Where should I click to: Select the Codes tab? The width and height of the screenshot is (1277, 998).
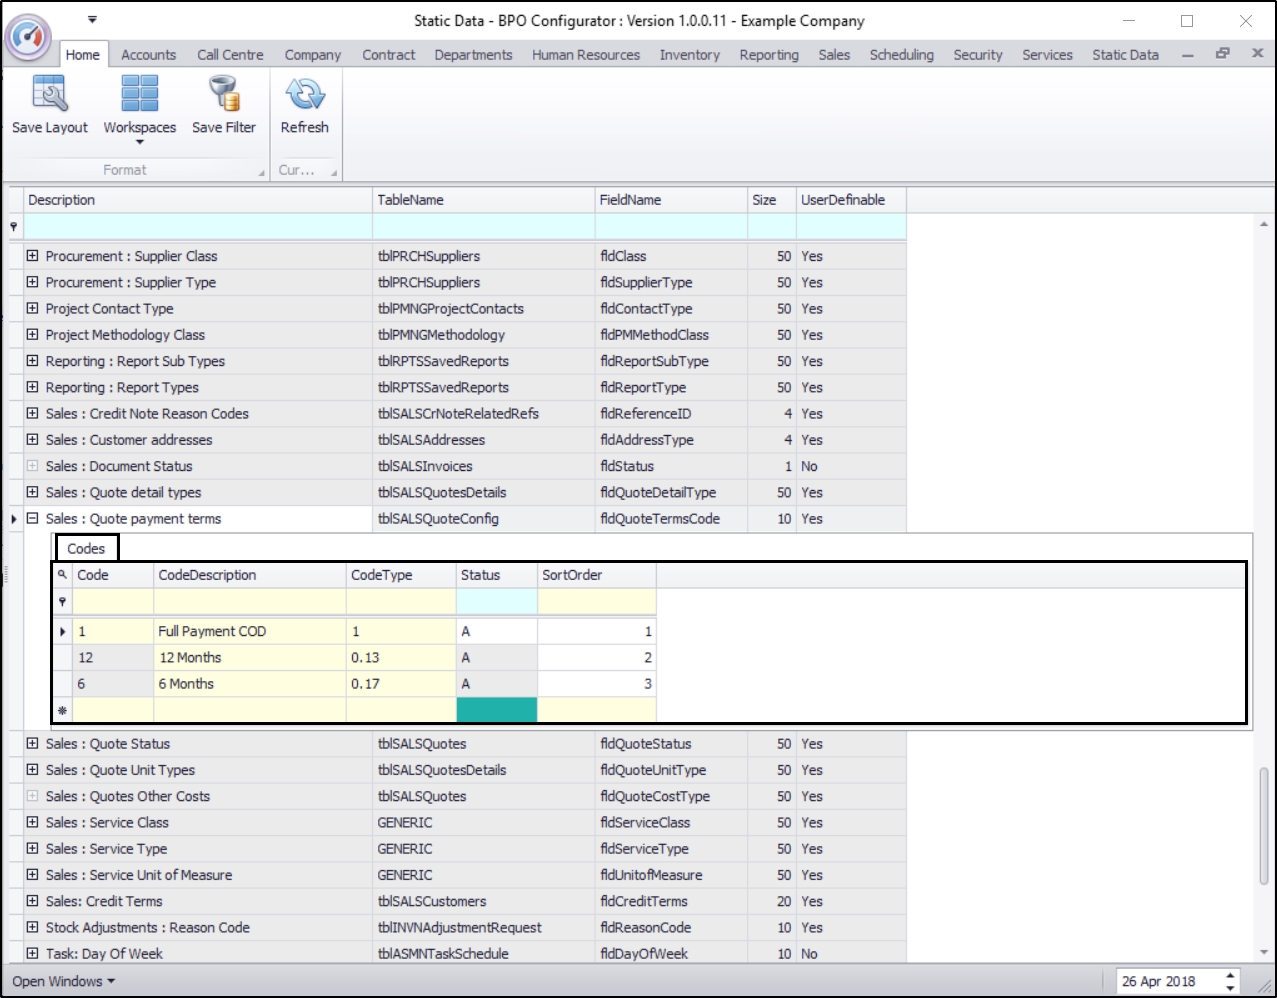point(86,548)
